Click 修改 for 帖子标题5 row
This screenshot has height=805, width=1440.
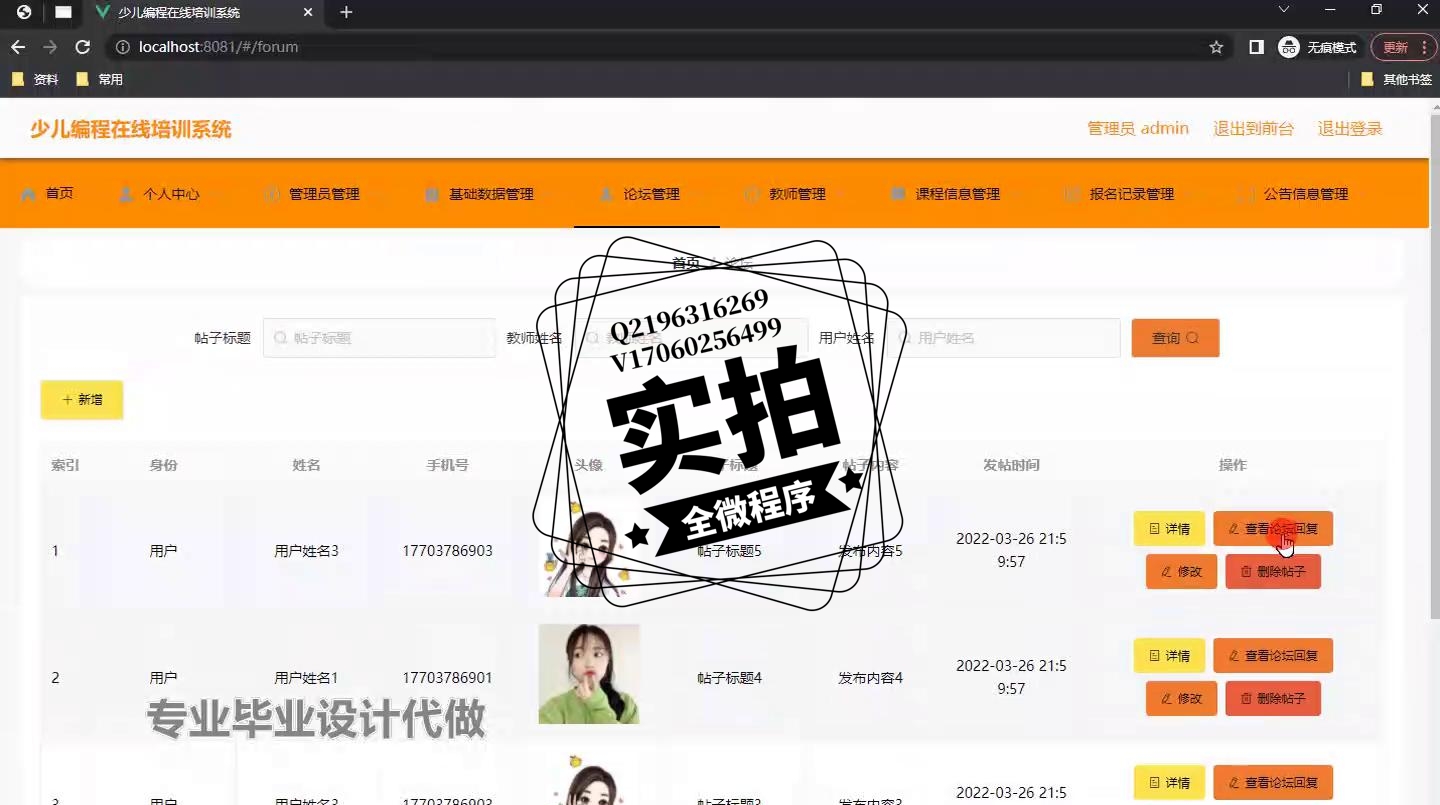1181,572
